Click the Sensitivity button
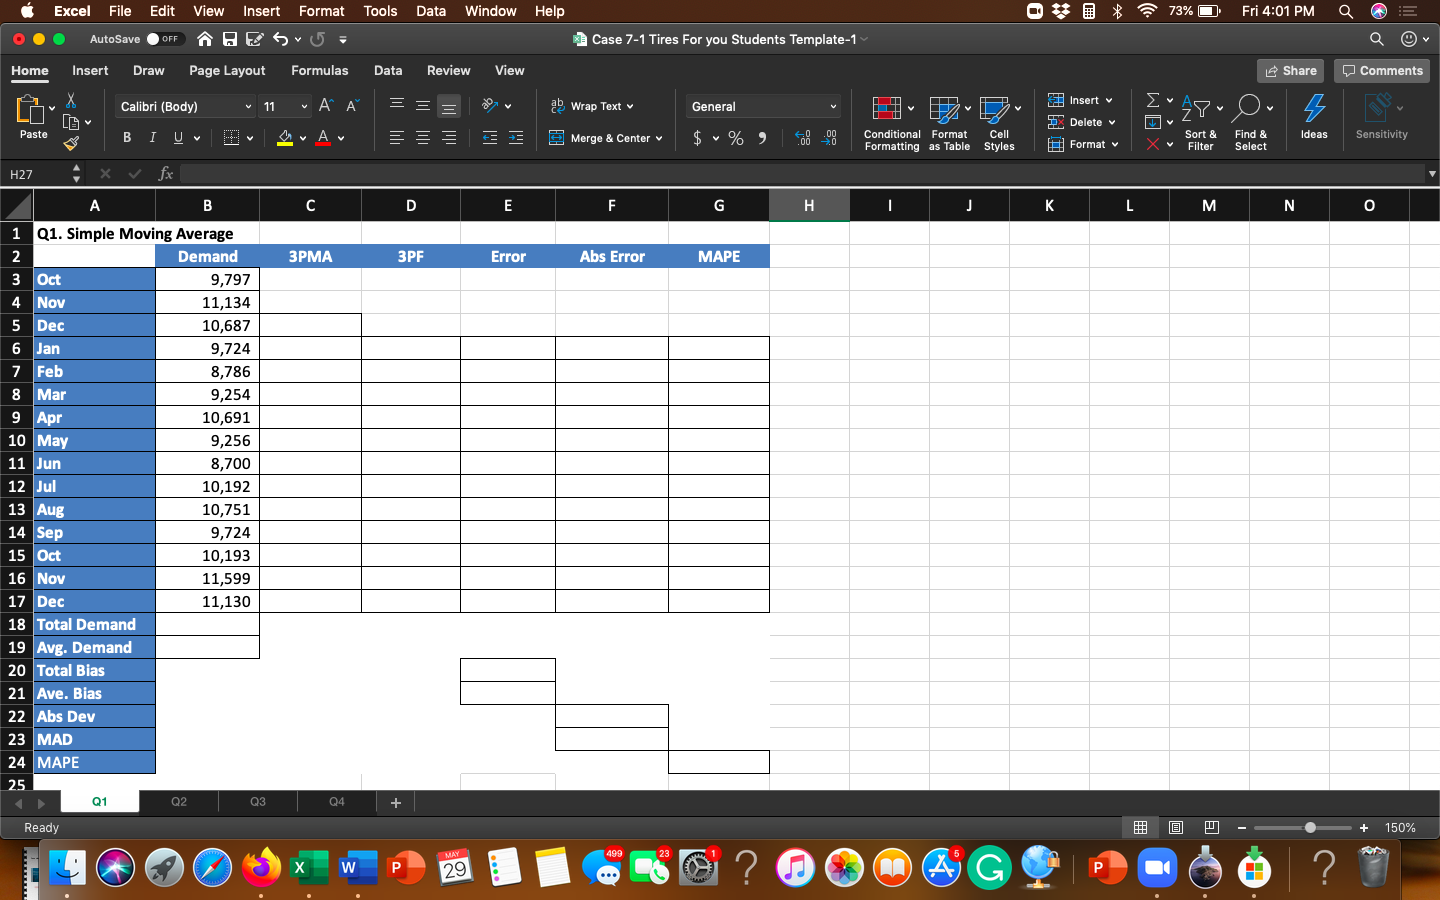Viewport: 1440px width, 900px height. click(x=1381, y=118)
